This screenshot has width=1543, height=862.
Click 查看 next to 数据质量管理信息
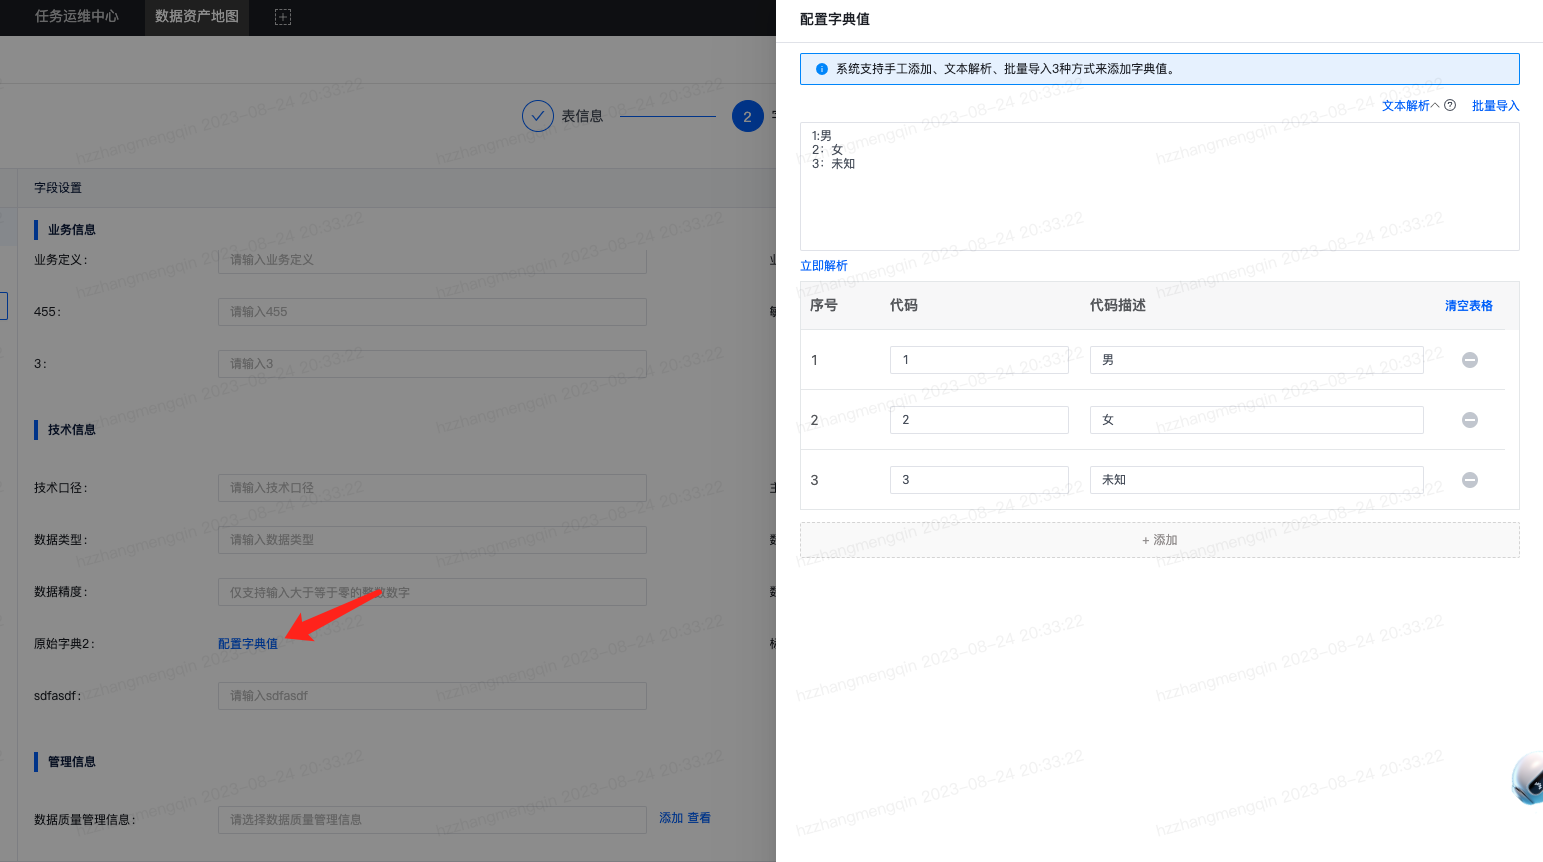click(x=699, y=818)
